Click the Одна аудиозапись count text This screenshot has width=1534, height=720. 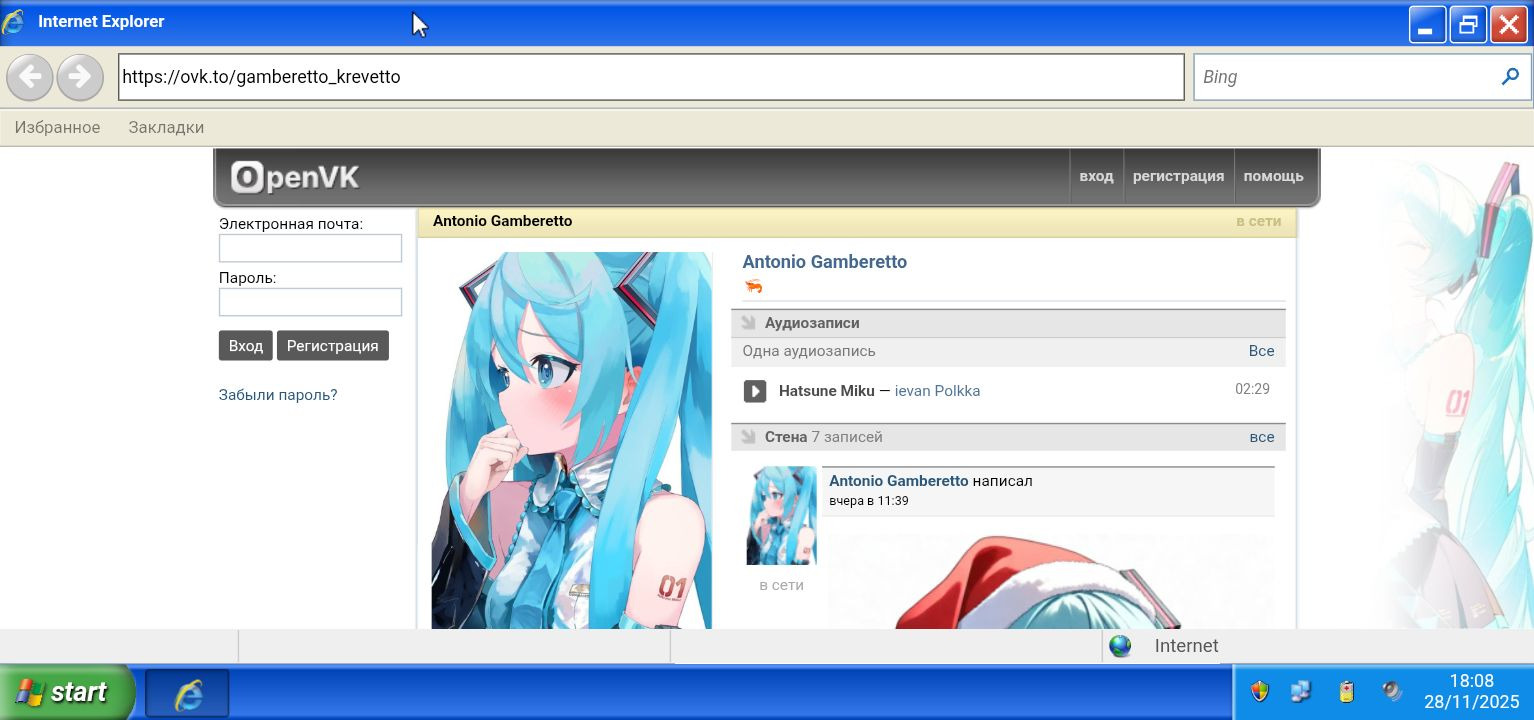[809, 351]
